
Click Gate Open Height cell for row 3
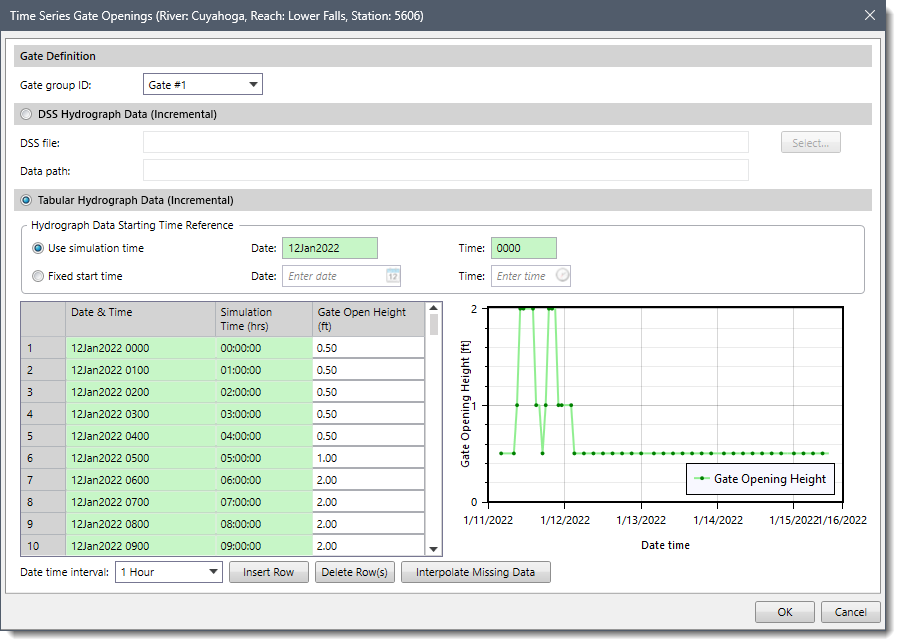[x=368, y=392]
